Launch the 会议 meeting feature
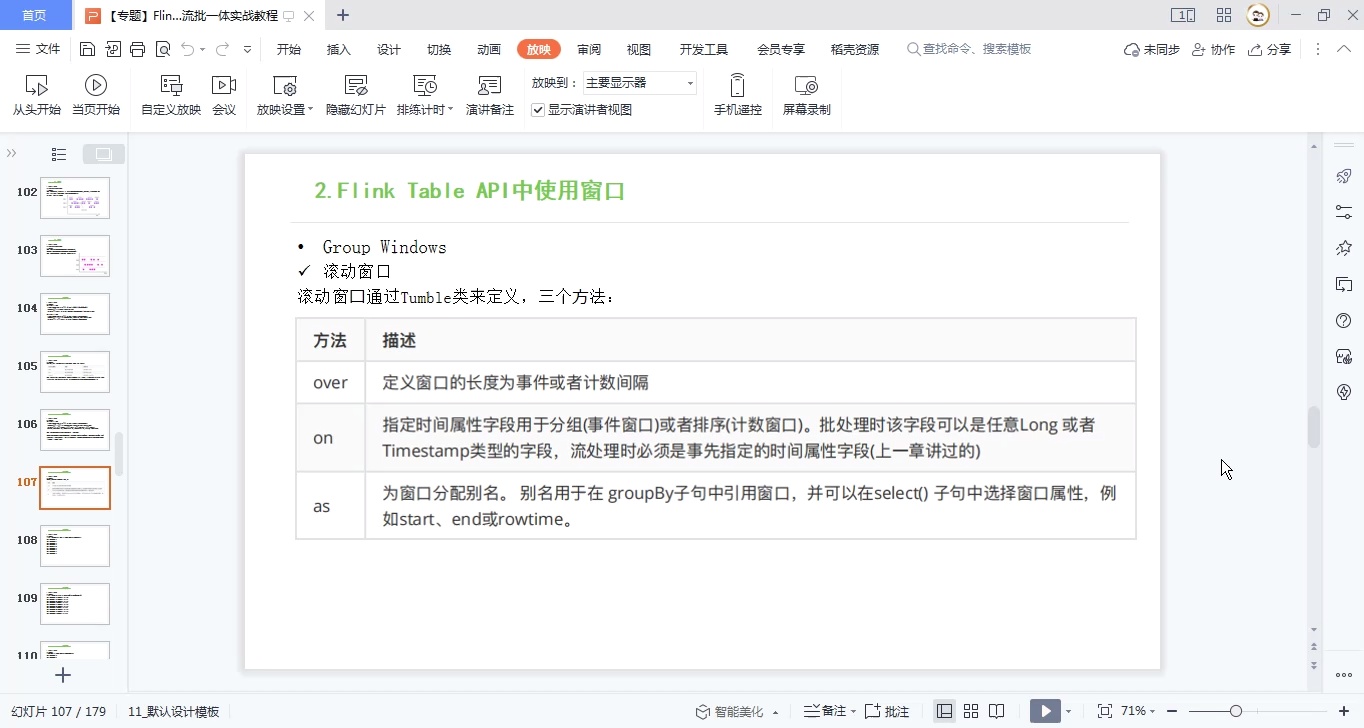Viewport: 1364px width, 728px height. 224,95
